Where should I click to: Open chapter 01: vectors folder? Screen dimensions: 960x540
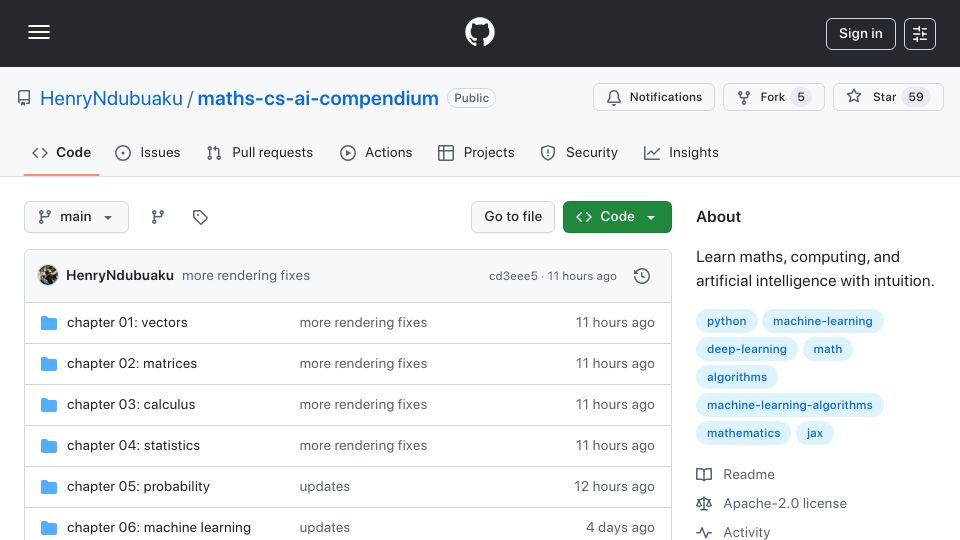(x=127, y=323)
